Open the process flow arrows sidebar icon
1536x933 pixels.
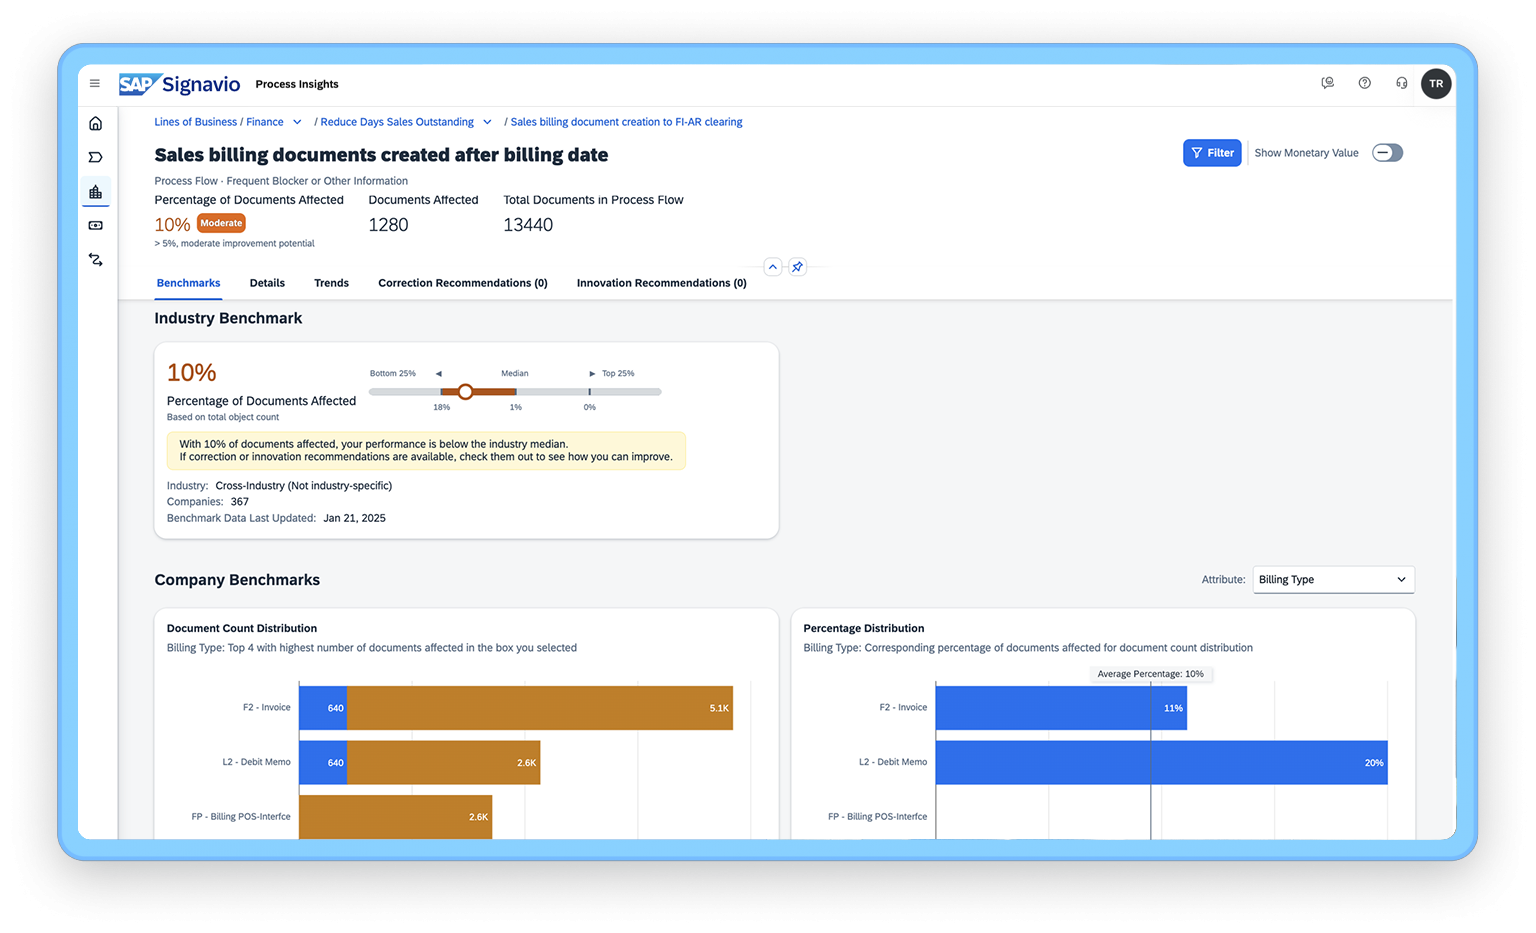(x=96, y=260)
